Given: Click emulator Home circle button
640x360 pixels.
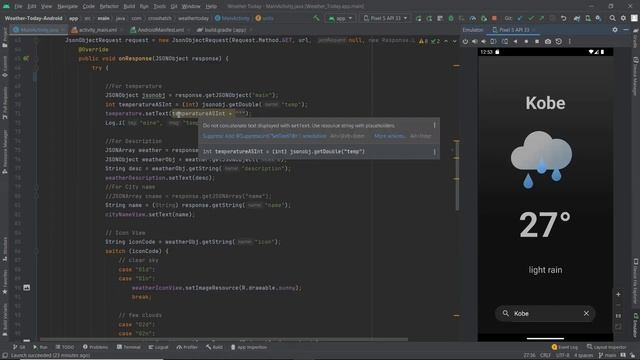Looking at the screenshot, I should pos(526,42).
